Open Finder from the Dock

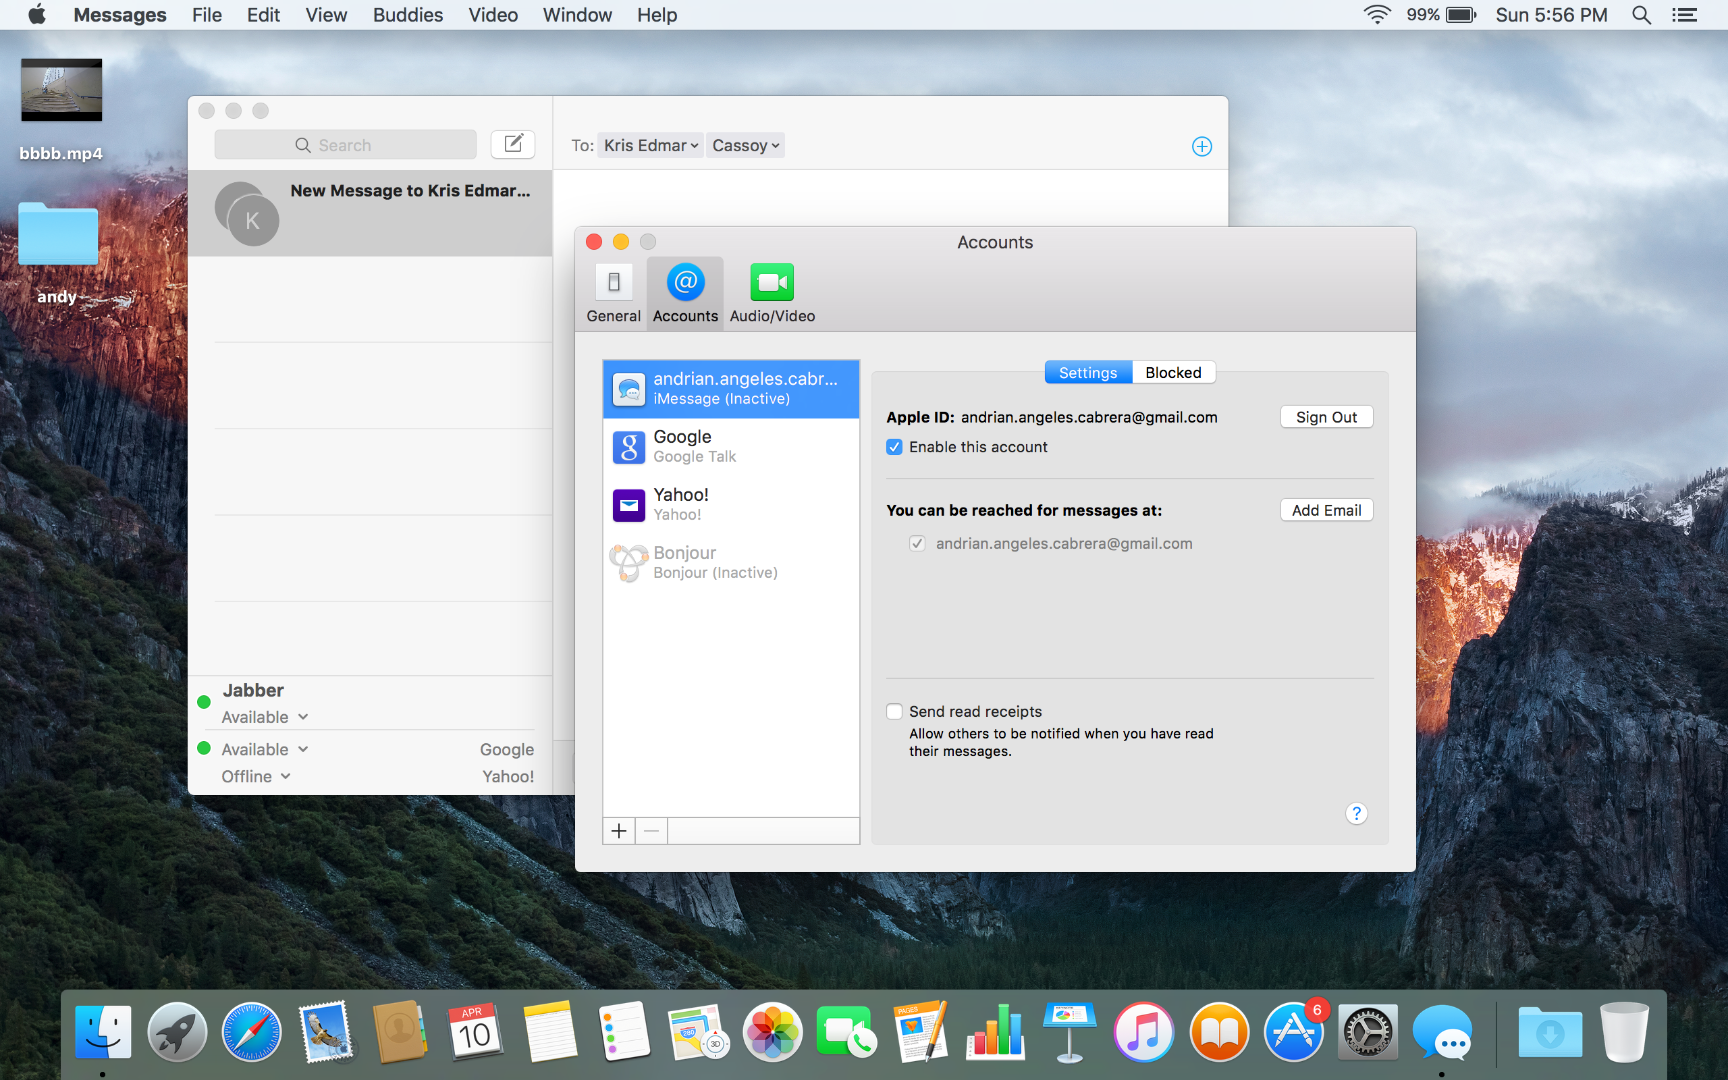(103, 1032)
